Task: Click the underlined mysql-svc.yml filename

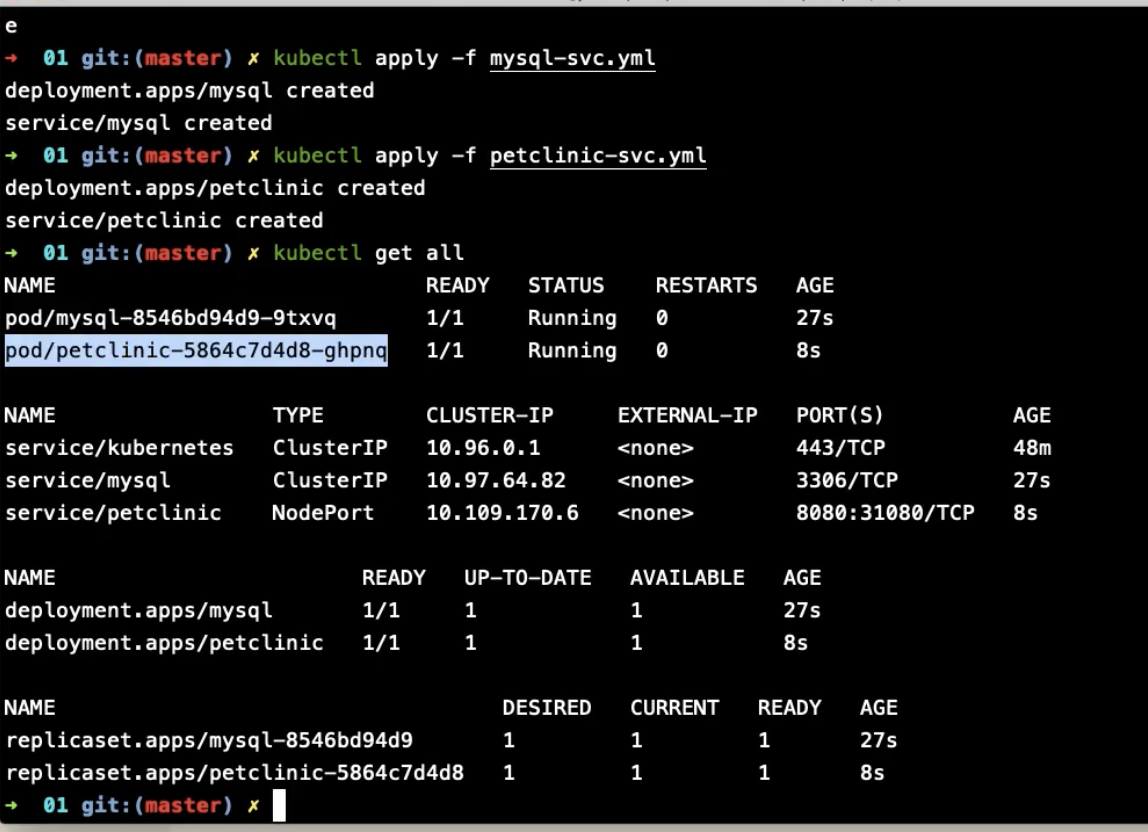Action: pyautogui.click(x=572, y=58)
